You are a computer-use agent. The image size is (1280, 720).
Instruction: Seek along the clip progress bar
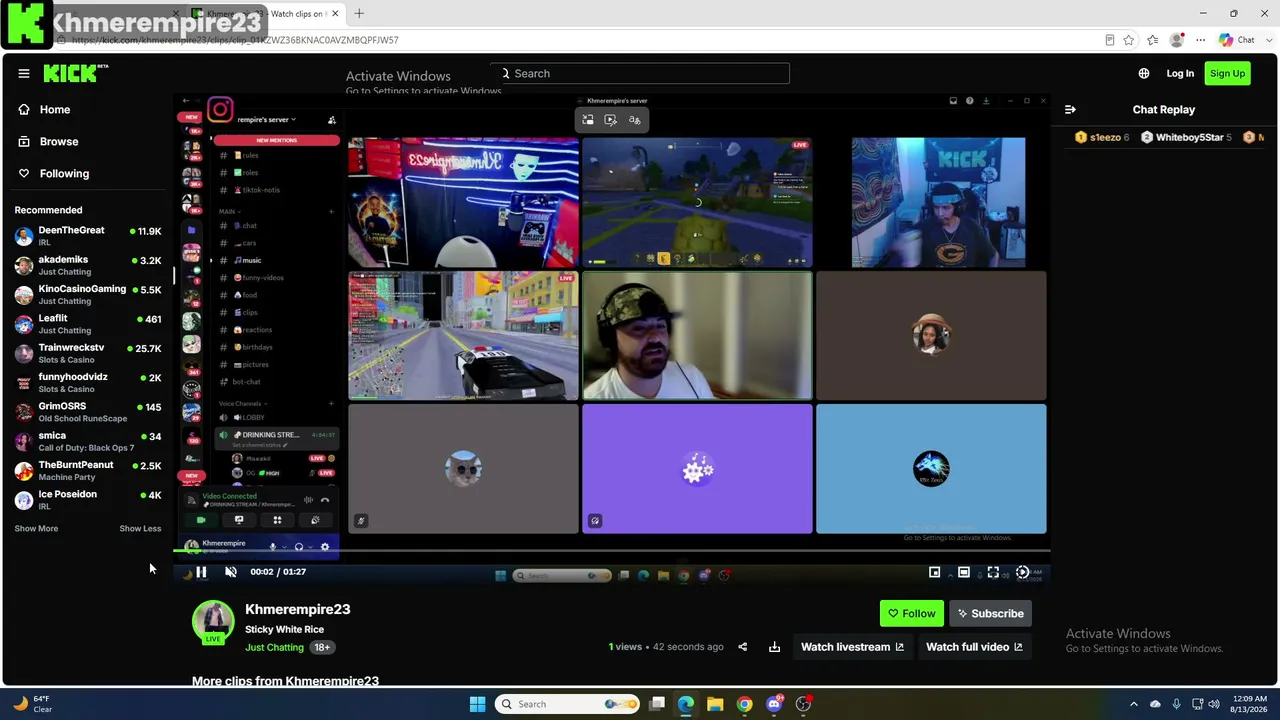click(x=611, y=551)
